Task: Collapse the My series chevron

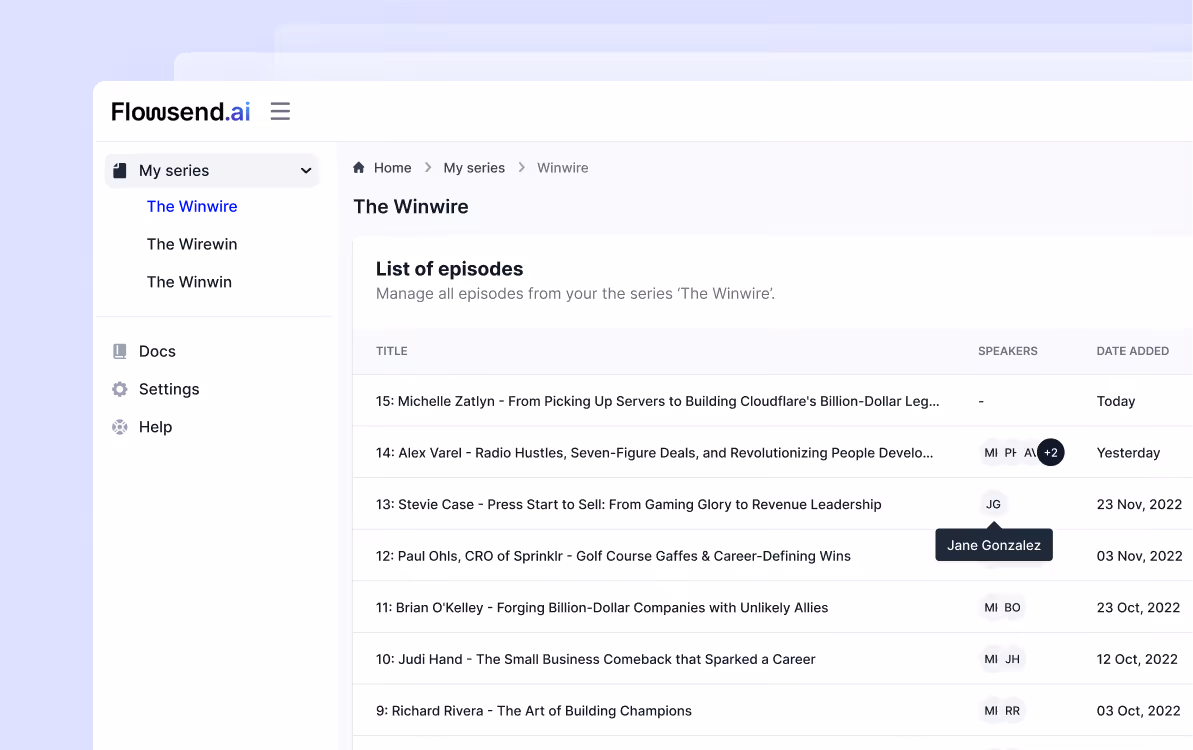Action: pyautogui.click(x=306, y=170)
